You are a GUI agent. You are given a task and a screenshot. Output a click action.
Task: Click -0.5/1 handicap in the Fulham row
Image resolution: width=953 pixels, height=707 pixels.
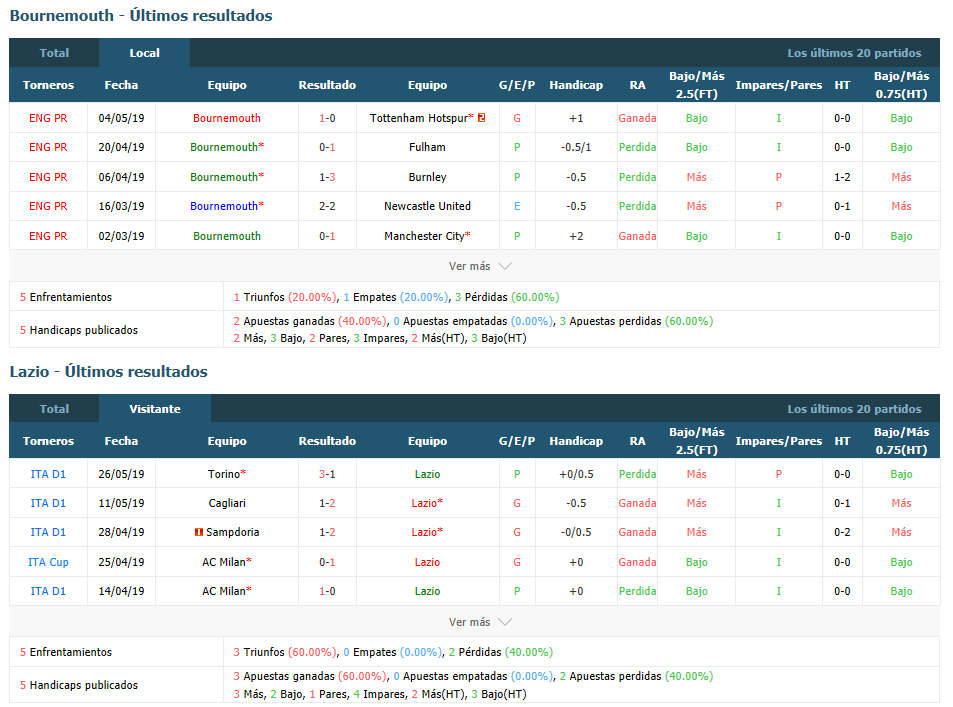[576, 147]
